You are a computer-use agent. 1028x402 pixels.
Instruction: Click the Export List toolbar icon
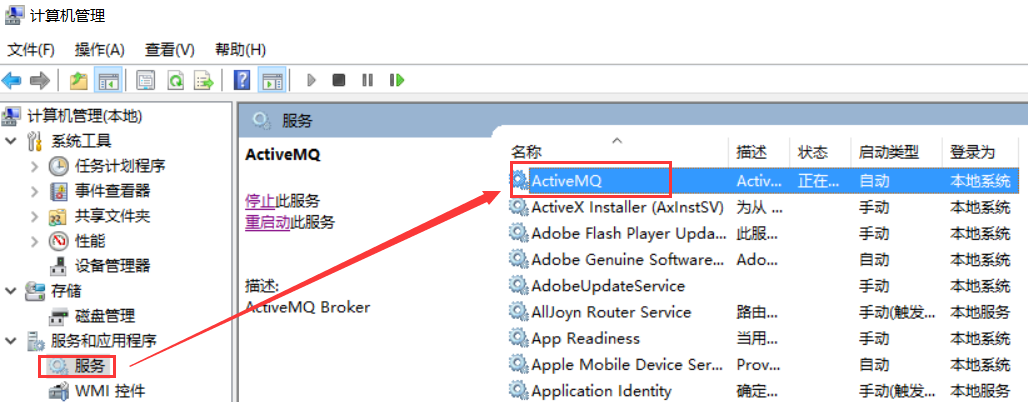[x=205, y=81]
